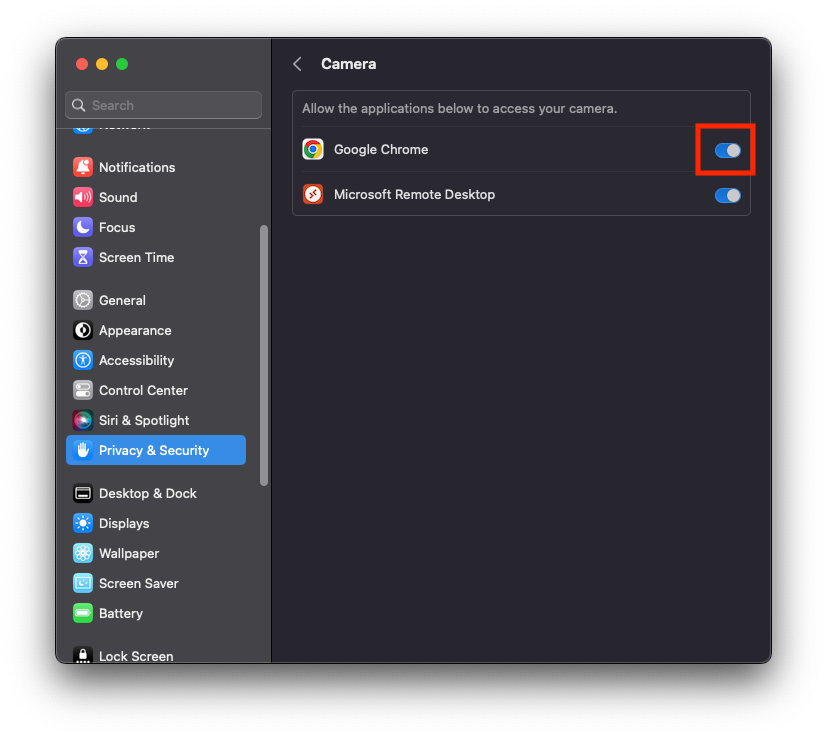This screenshot has height=737, width=827.
Task: Go back using the chevron arrow
Action: [x=297, y=64]
